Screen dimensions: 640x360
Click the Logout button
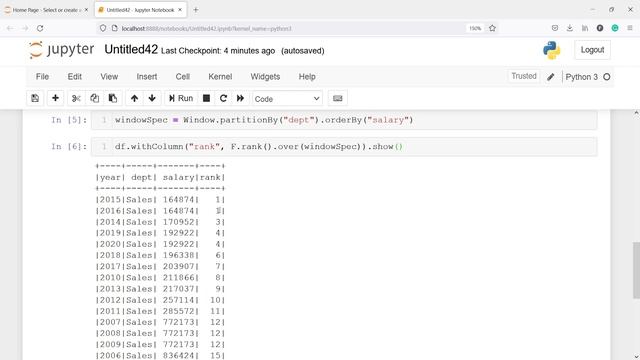point(592,50)
